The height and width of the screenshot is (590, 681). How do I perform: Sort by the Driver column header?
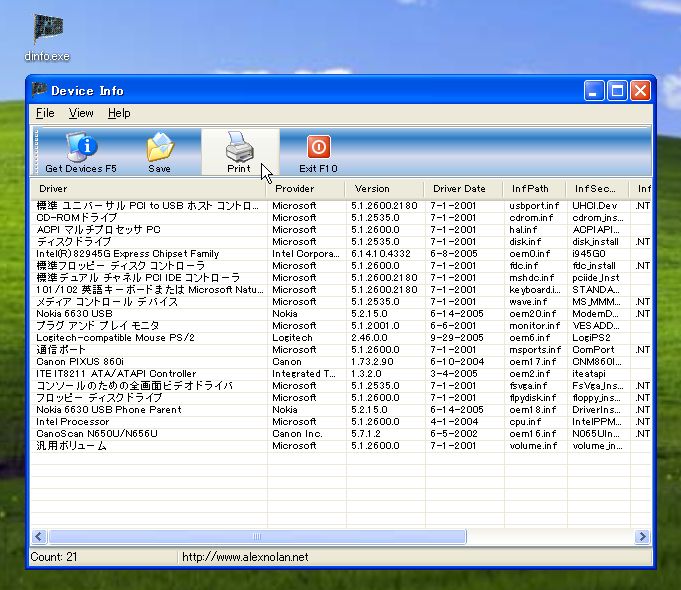[149, 189]
